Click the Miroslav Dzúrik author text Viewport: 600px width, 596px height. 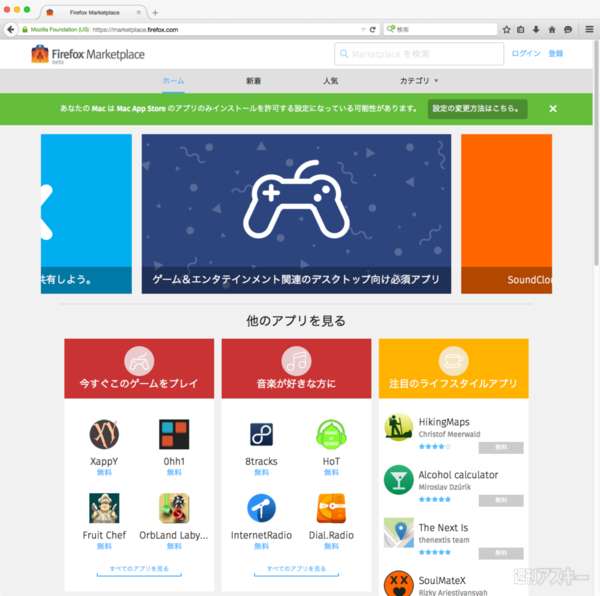pos(445,487)
